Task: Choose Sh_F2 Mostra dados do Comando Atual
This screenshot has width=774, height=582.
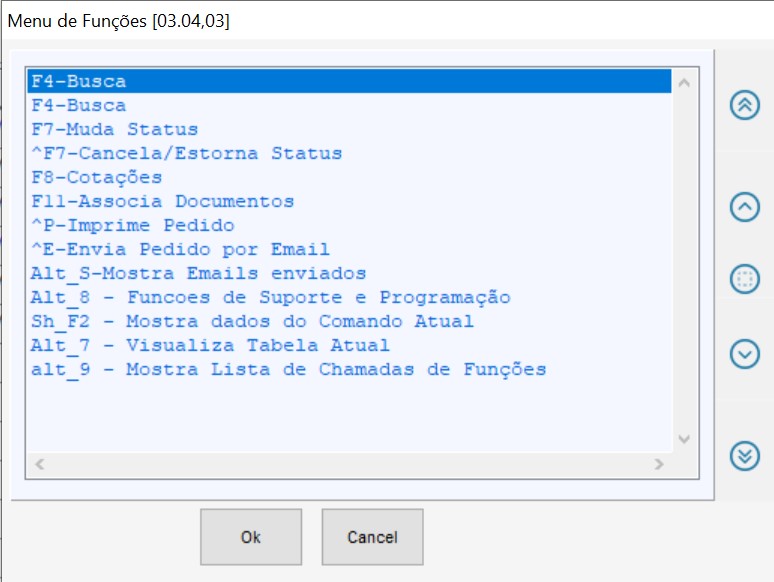Action: tap(252, 321)
